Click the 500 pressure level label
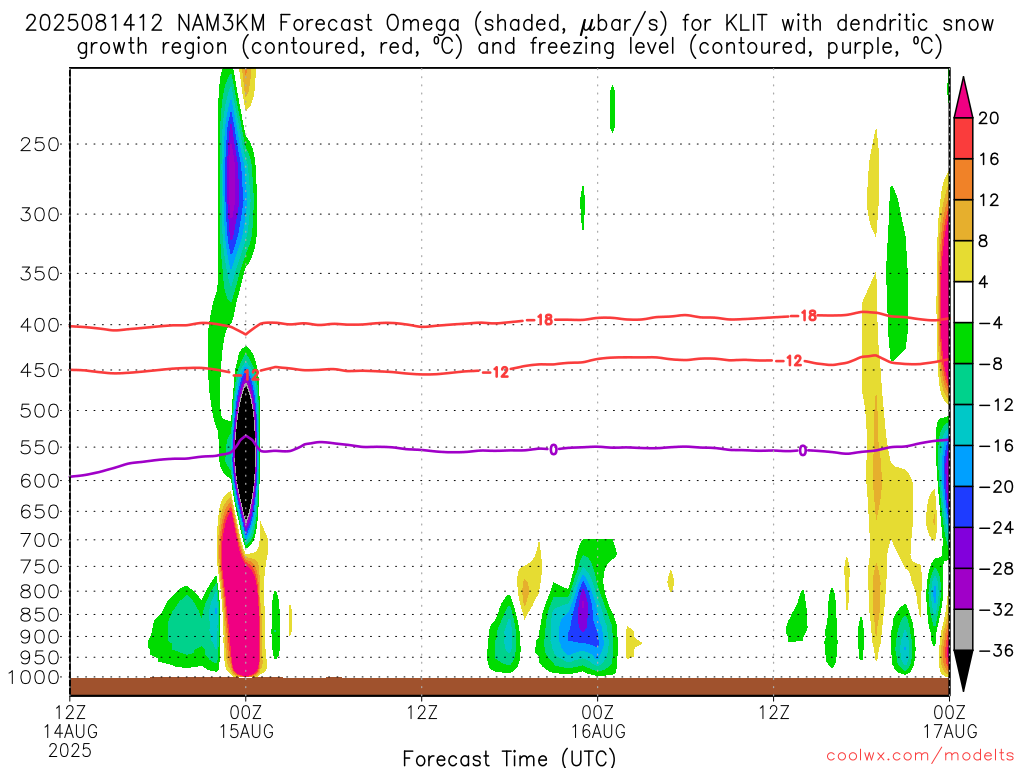 (40, 411)
